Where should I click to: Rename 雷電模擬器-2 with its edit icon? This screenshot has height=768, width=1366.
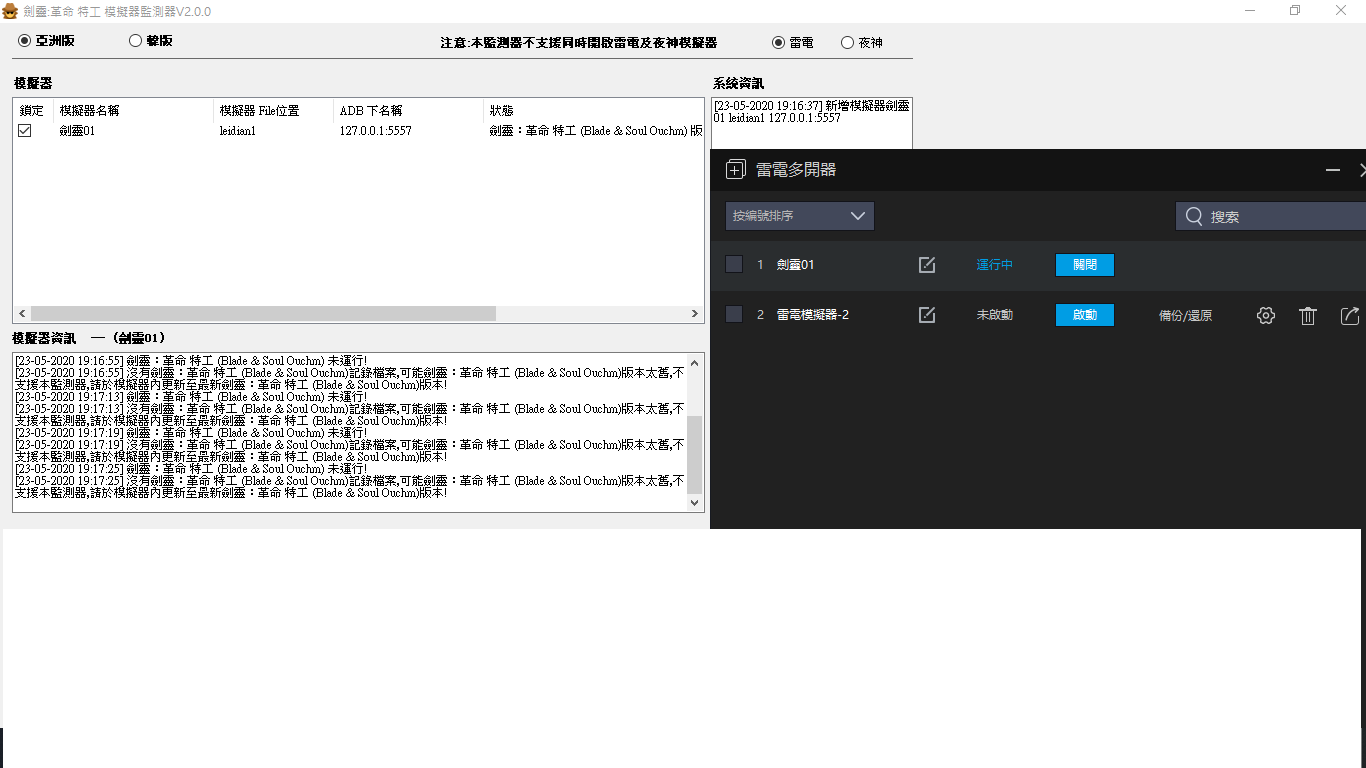coord(927,315)
